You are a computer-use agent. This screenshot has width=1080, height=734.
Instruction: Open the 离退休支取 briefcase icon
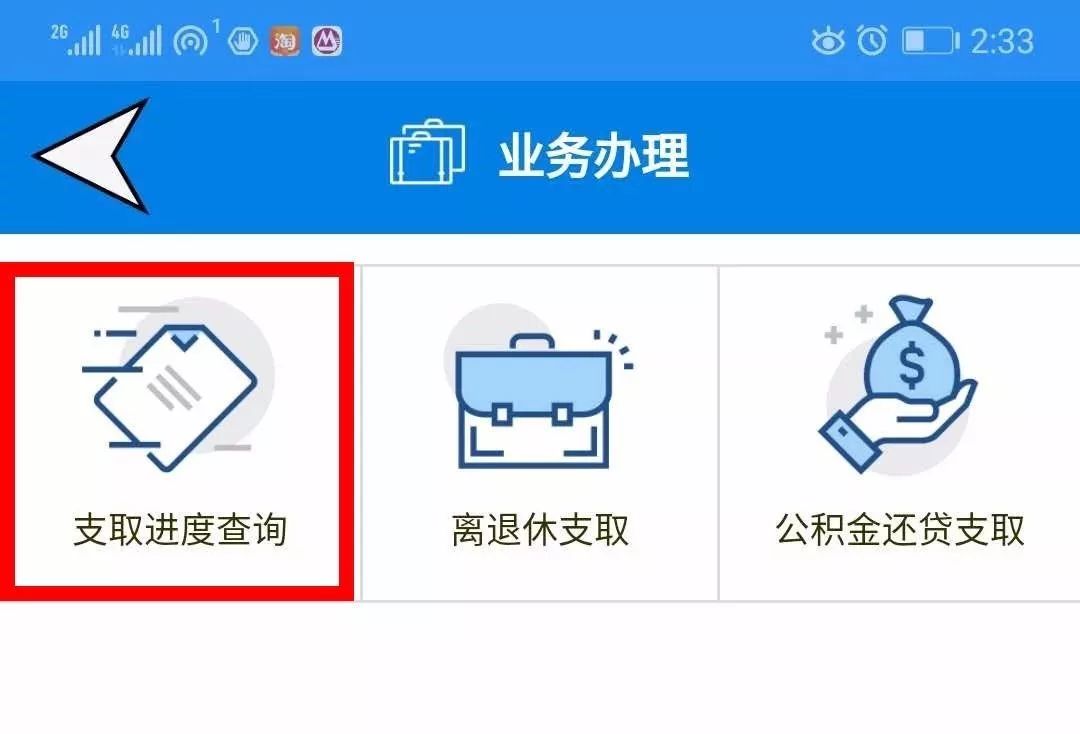pos(537,387)
